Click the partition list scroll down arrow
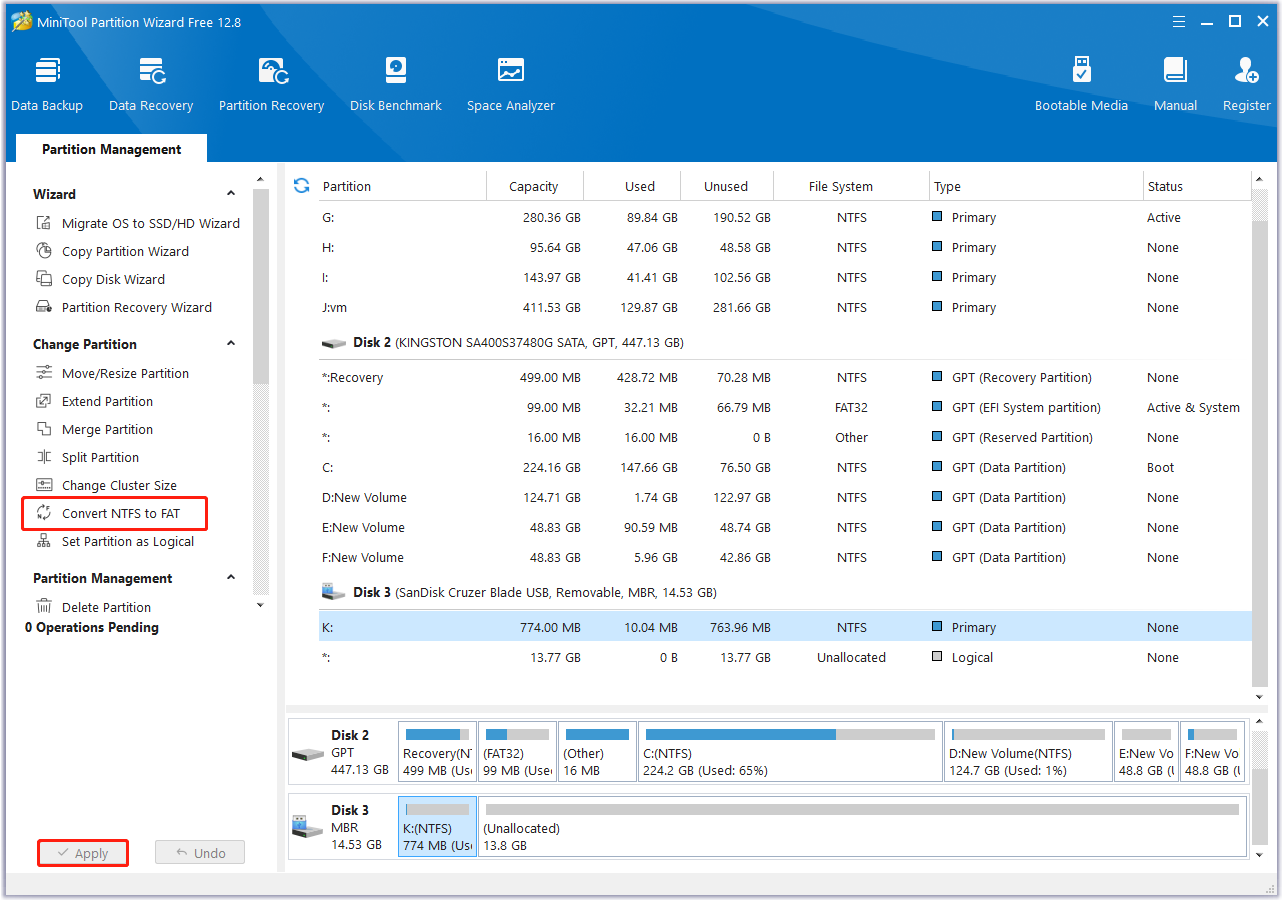The image size is (1283, 900). (x=1259, y=697)
